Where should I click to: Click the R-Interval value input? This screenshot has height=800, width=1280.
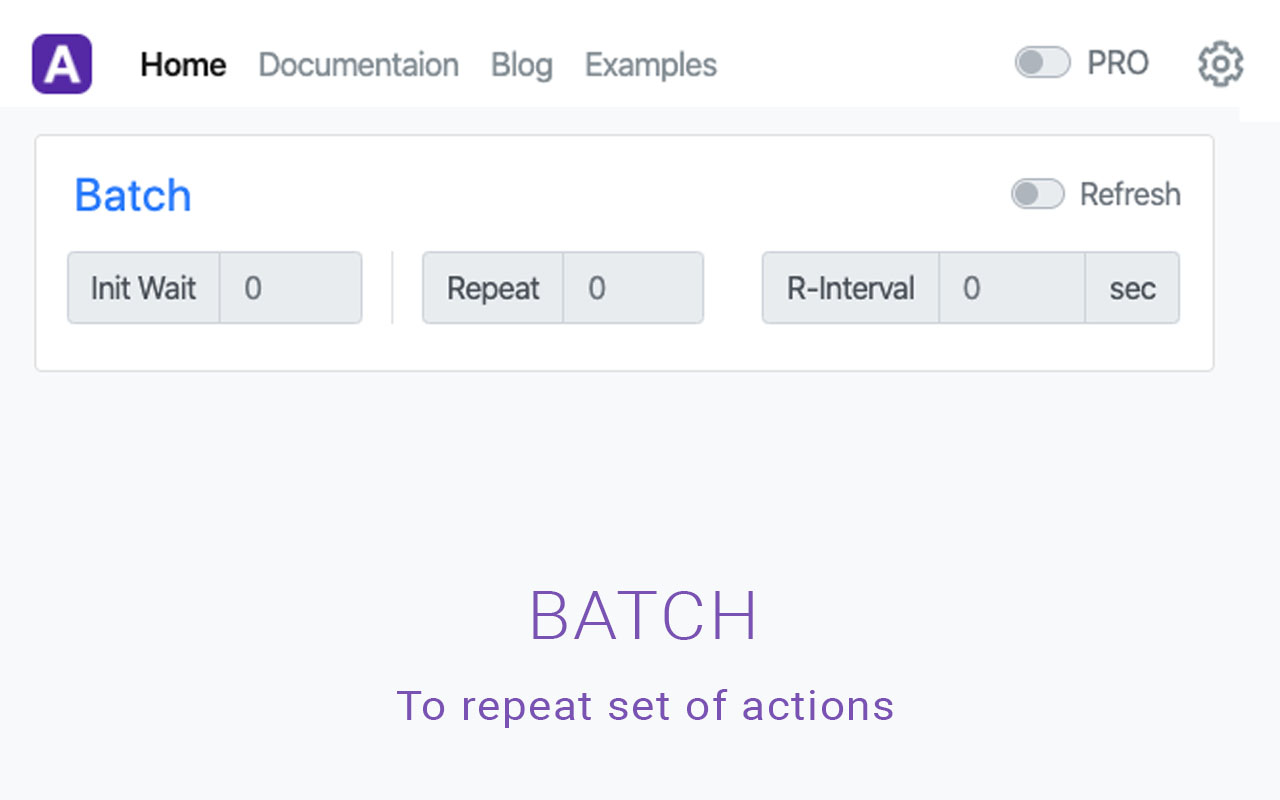point(1011,288)
